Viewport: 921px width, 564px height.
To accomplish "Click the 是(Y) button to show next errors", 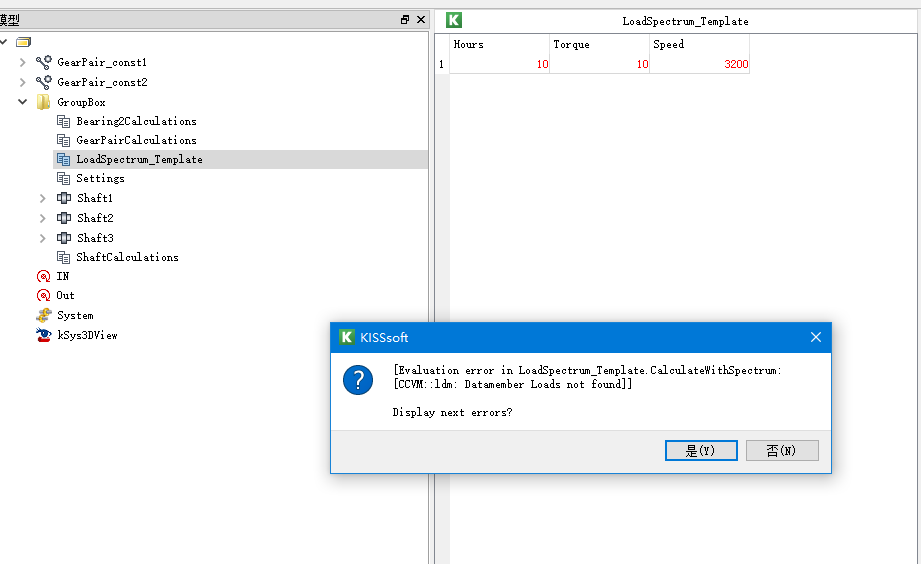I will (701, 451).
